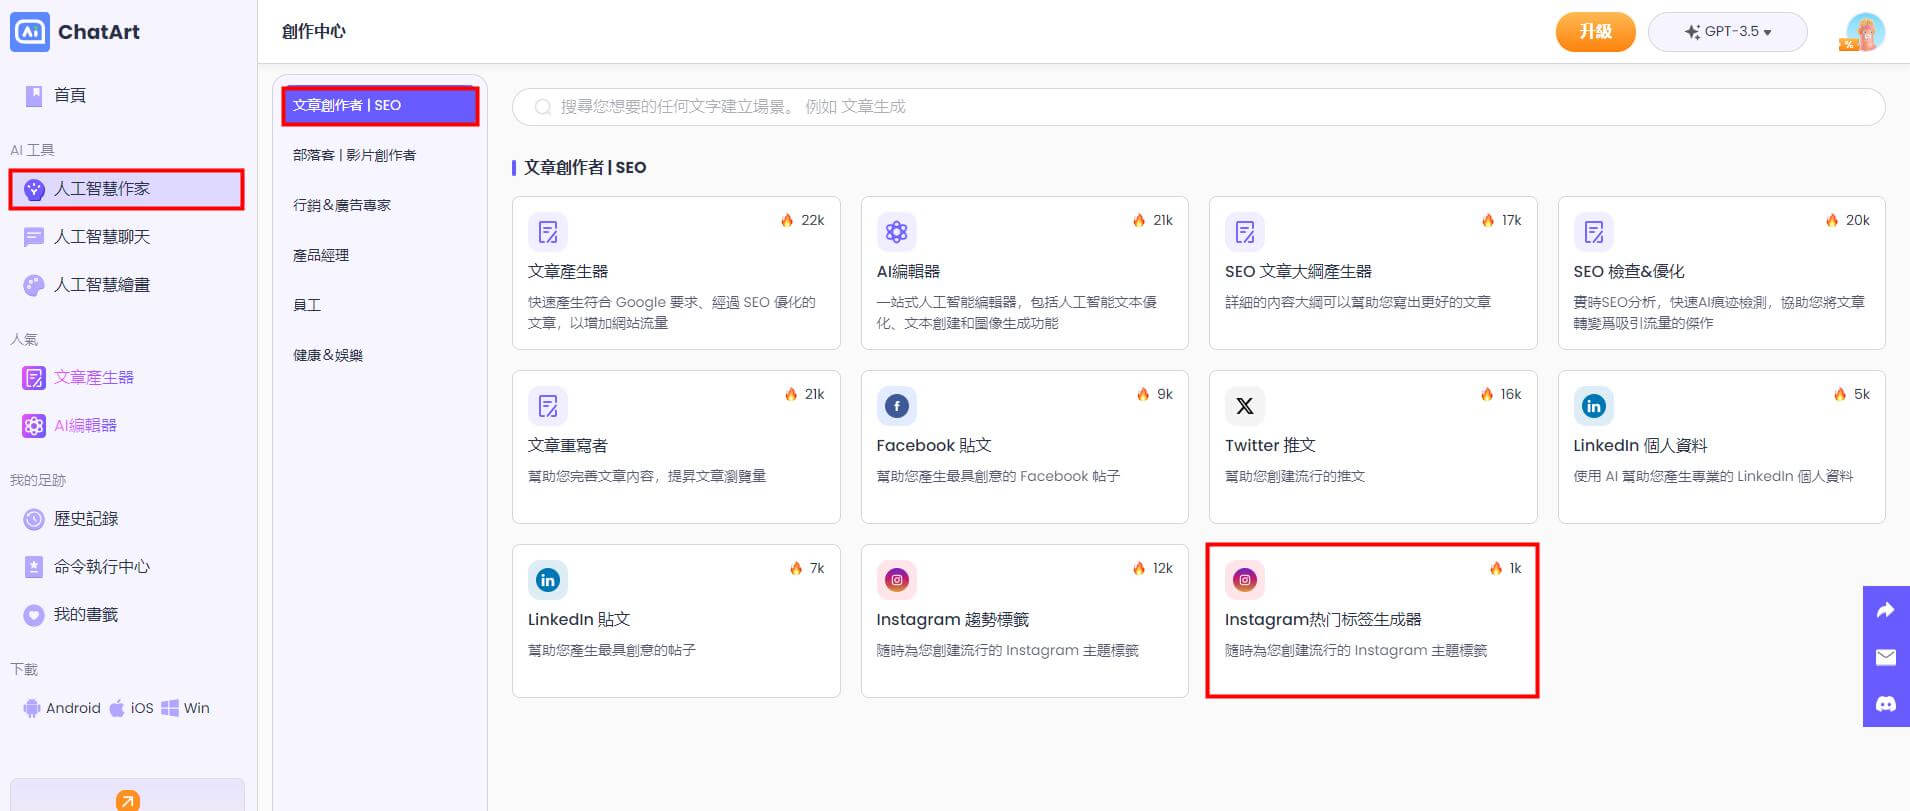Click the ChatArt logo icon

30,32
